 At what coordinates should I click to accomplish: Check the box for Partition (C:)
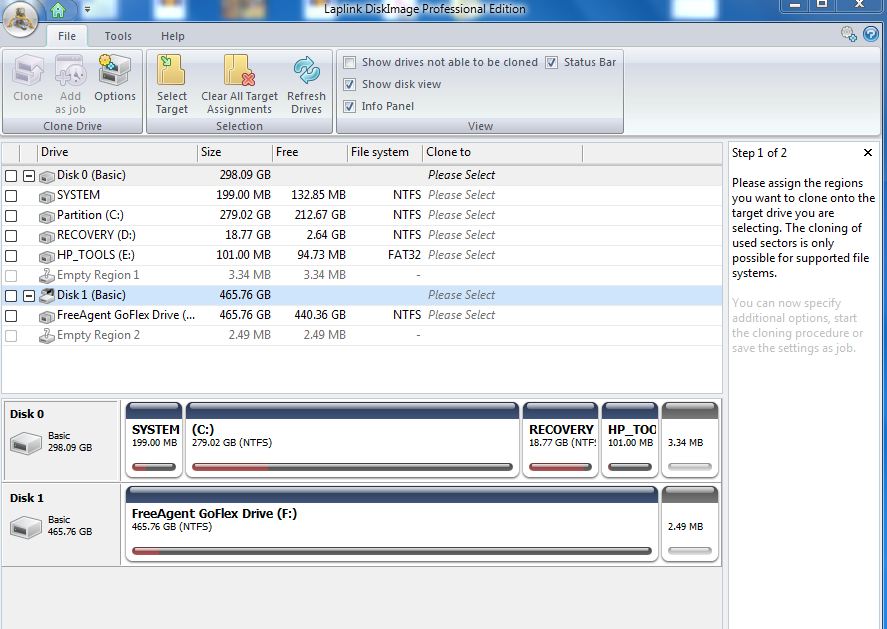point(11,215)
